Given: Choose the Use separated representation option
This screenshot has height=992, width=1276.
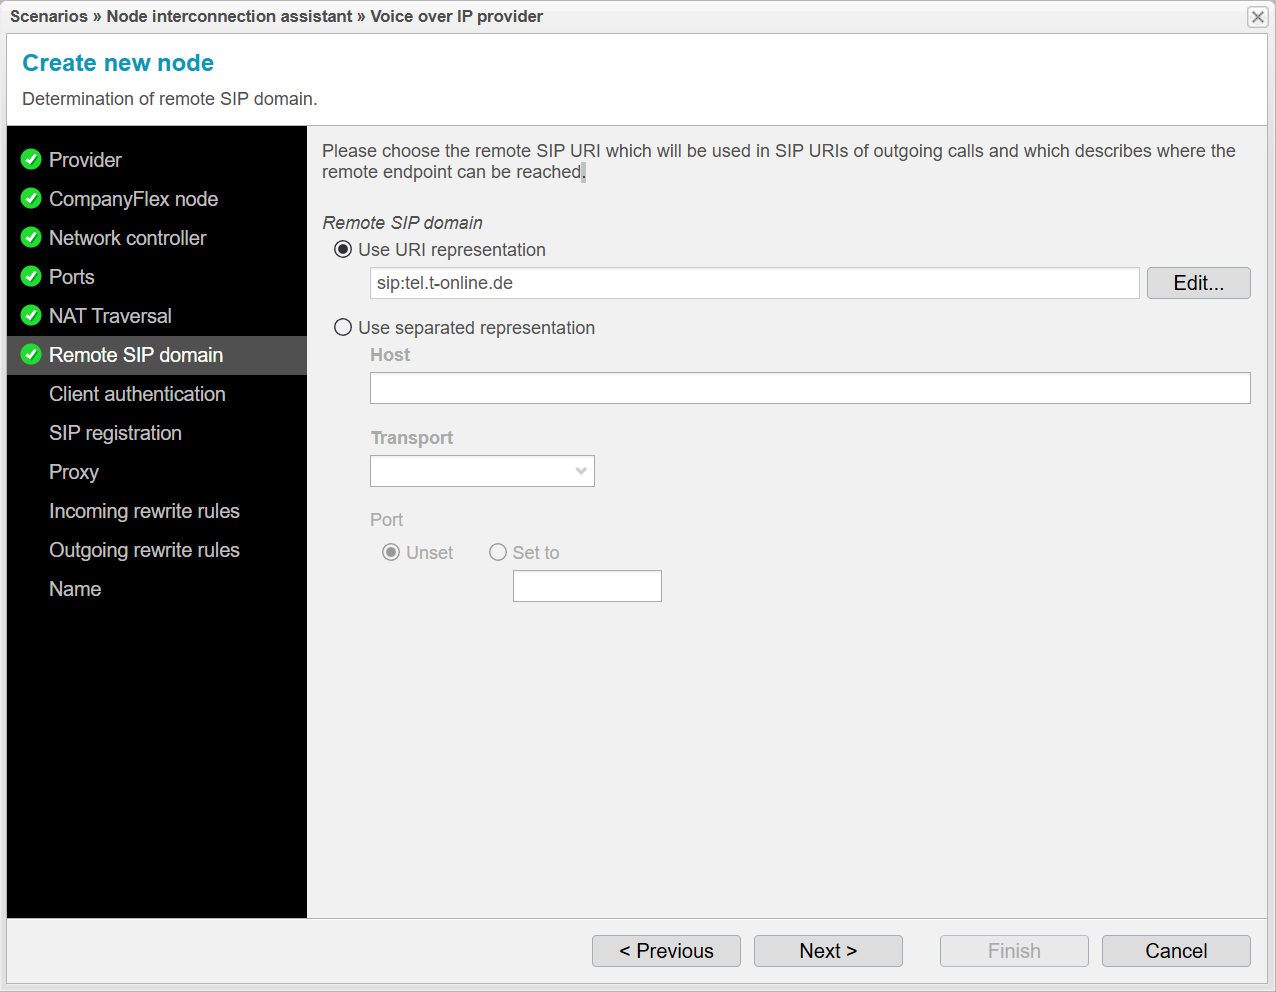Looking at the screenshot, I should pos(343,328).
